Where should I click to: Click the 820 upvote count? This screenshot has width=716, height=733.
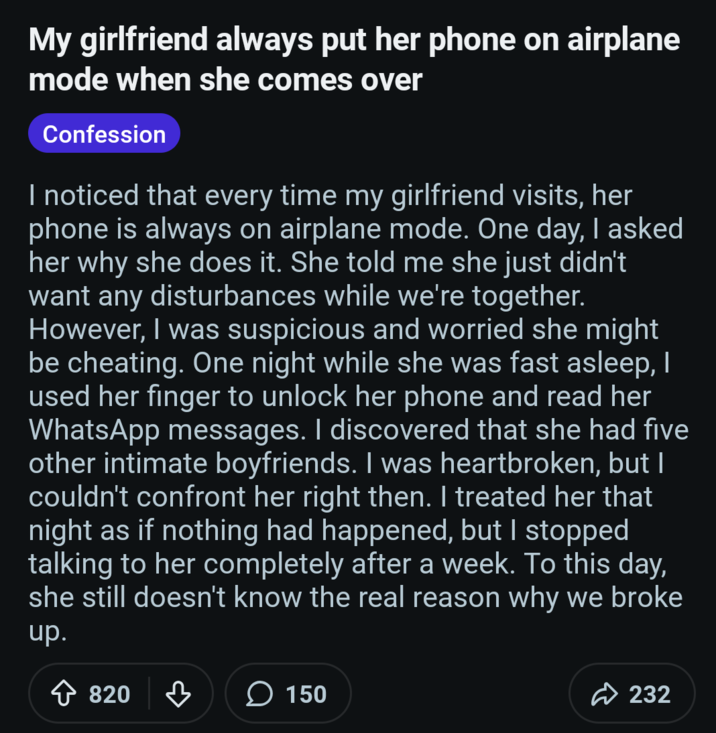pyautogui.click(x=109, y=693)
